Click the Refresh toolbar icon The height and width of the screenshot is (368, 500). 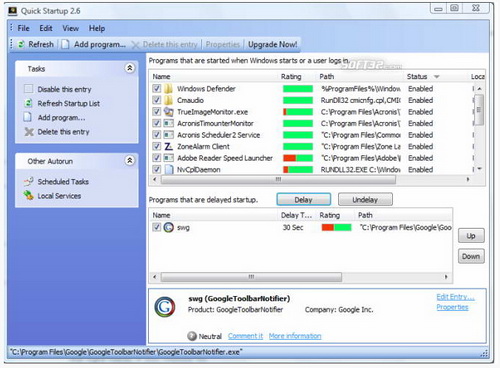click(x=21, y=44)
